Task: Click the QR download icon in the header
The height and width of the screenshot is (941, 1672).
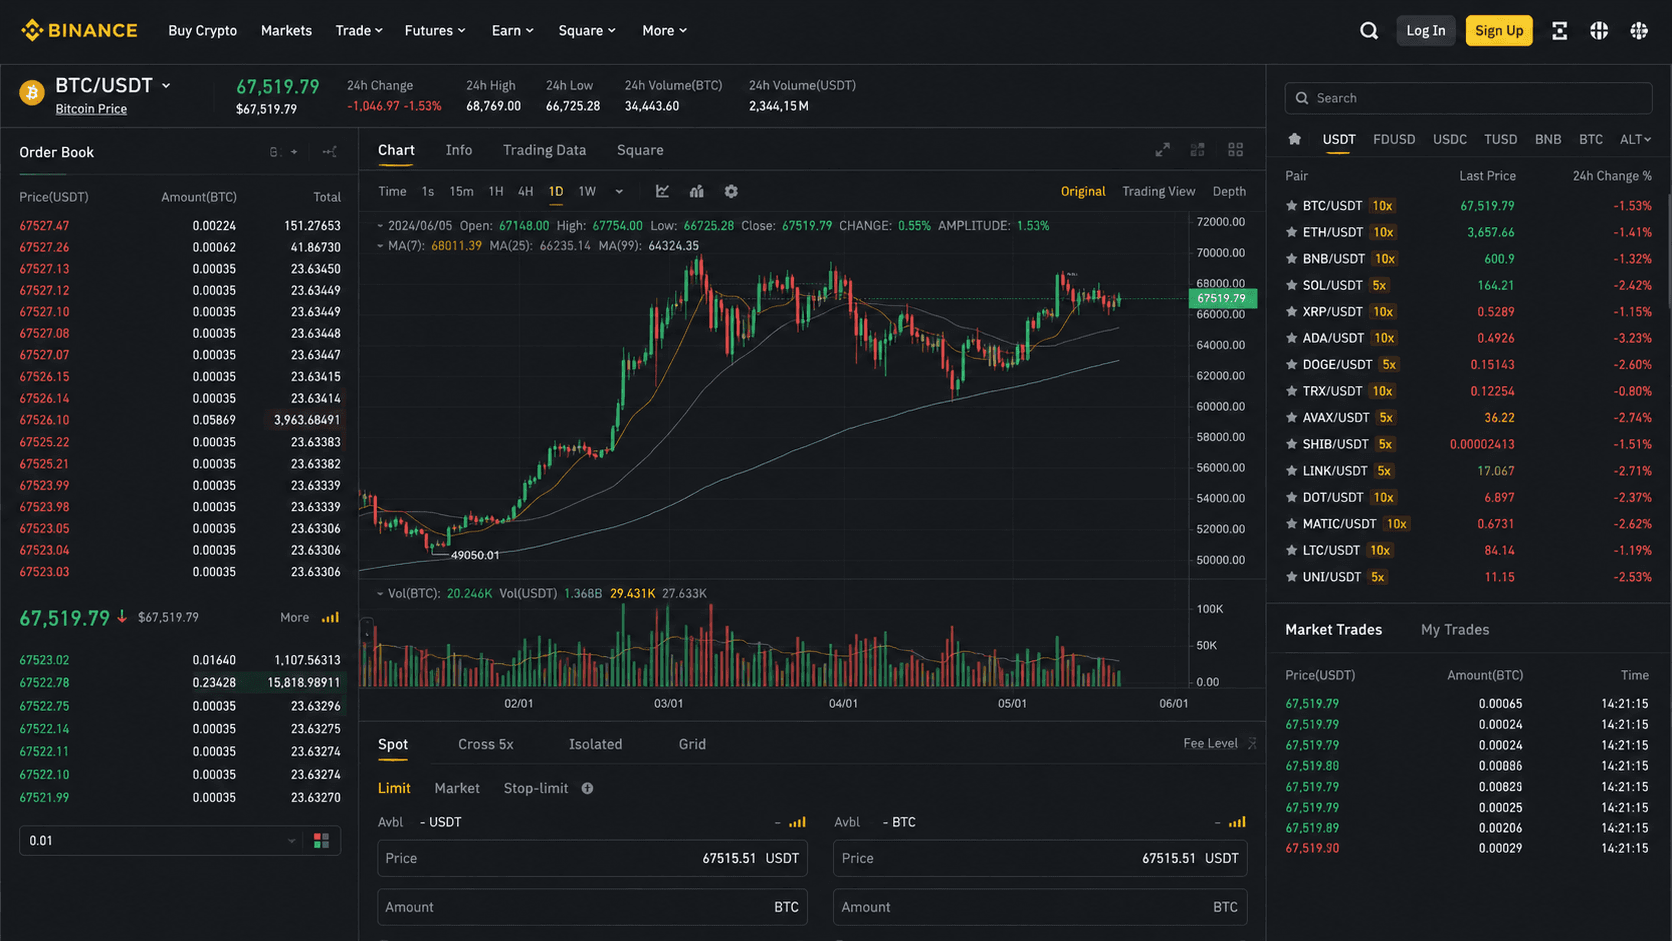Action: (1559, 31)
